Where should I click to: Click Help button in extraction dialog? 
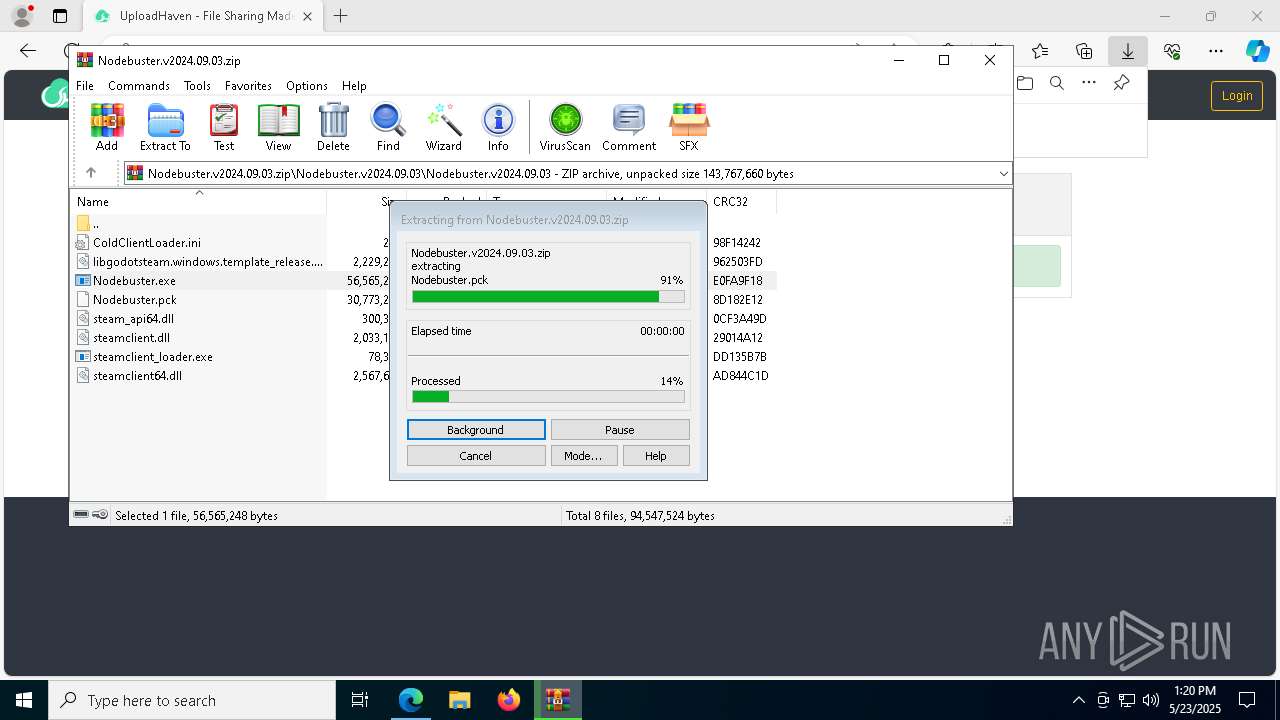click(656, 456)
